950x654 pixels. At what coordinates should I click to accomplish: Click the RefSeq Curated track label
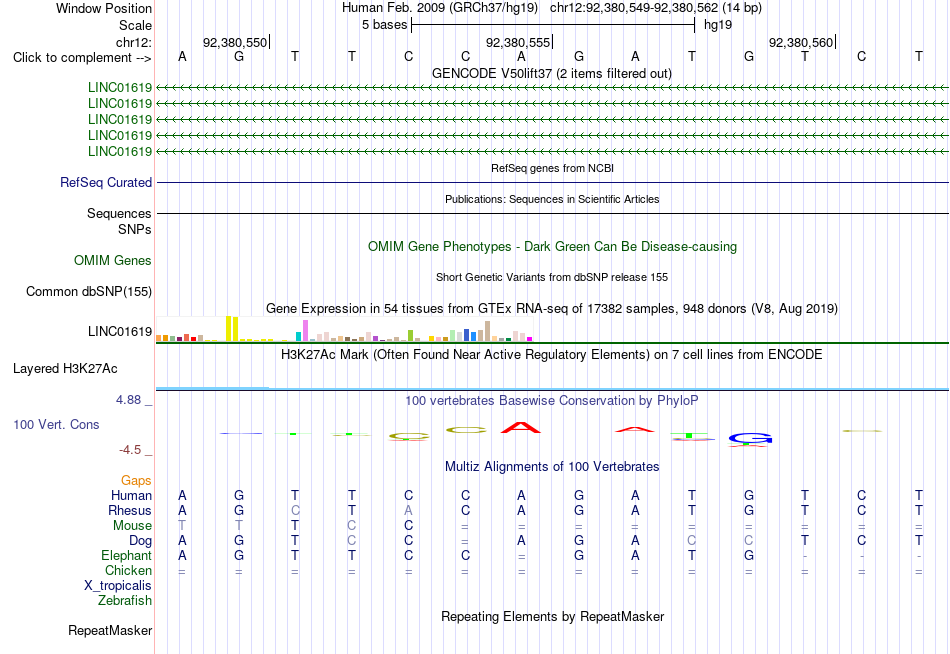click(106, 182)
